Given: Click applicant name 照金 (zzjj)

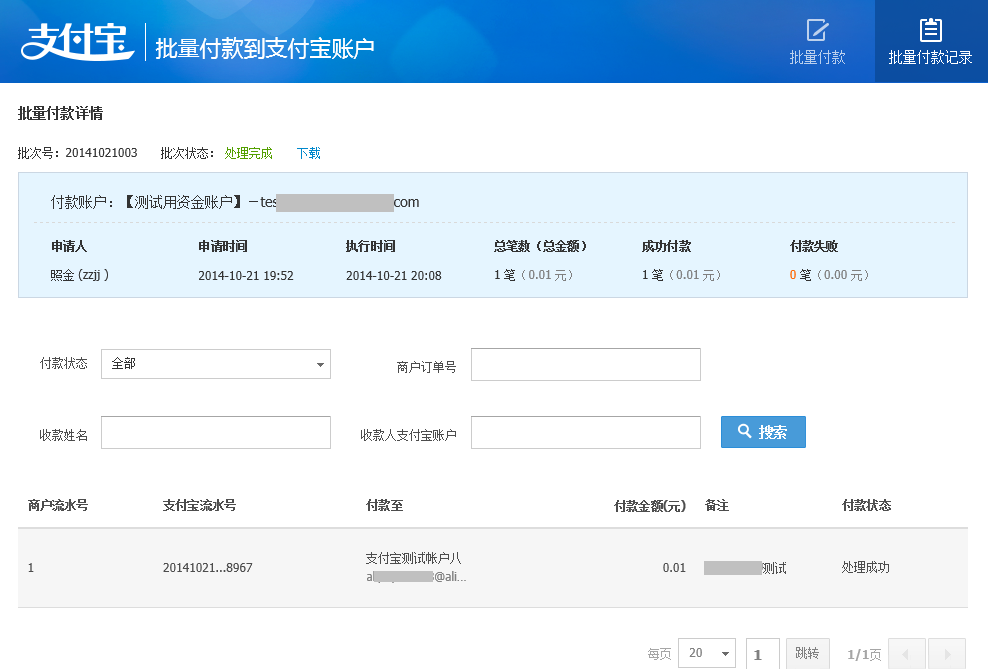Looking at the screenshot, I should pos(79,275).
